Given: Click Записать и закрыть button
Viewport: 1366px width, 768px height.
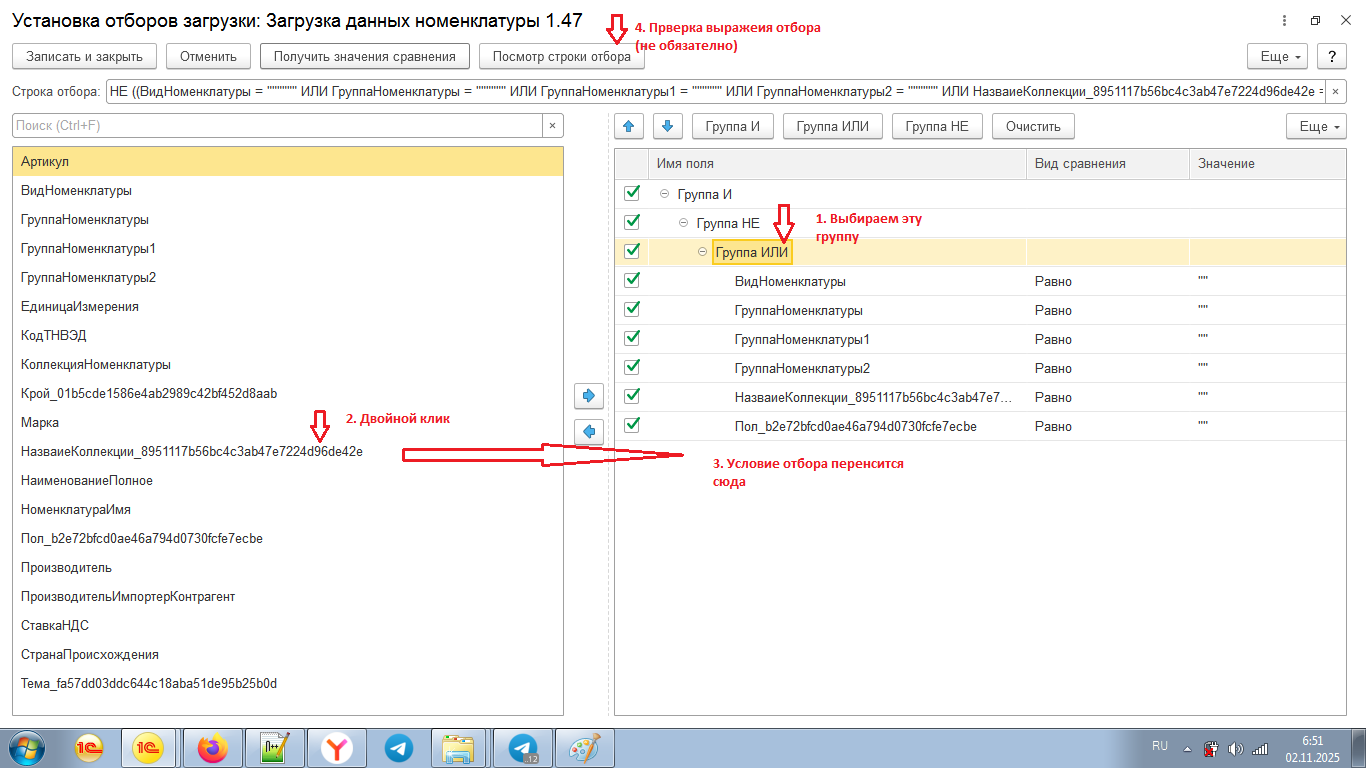Looking at the screenshot, I should [84, 57].
